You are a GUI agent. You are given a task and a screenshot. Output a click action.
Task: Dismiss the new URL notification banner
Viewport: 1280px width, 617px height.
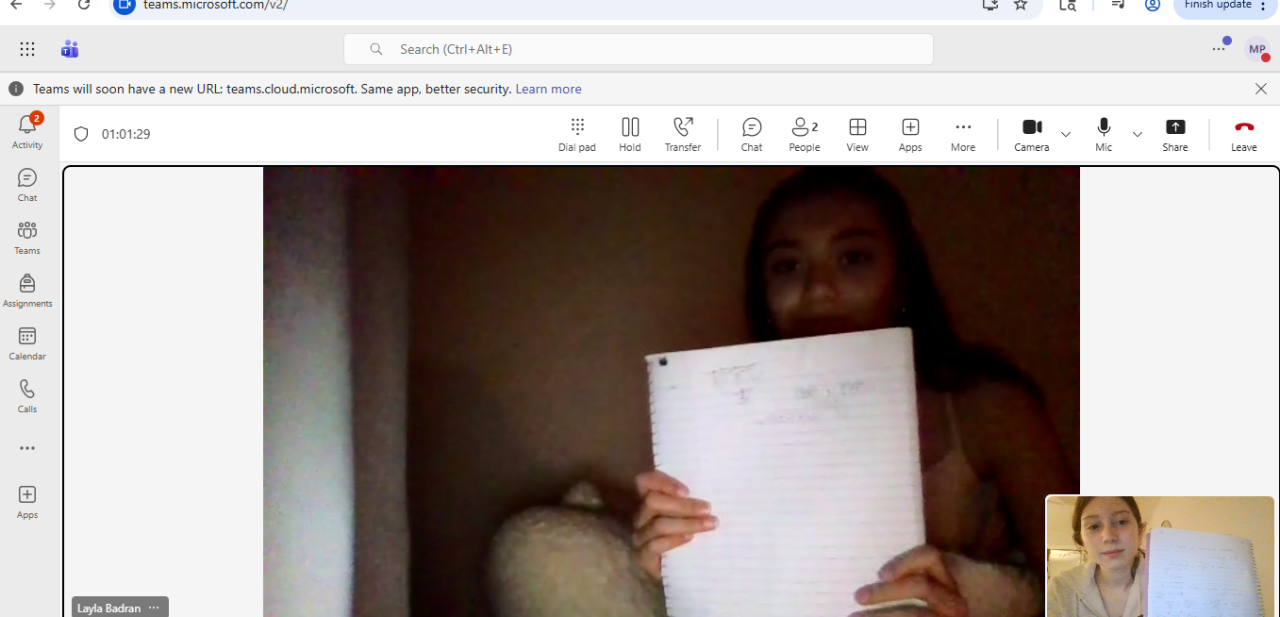(1261, 89)
